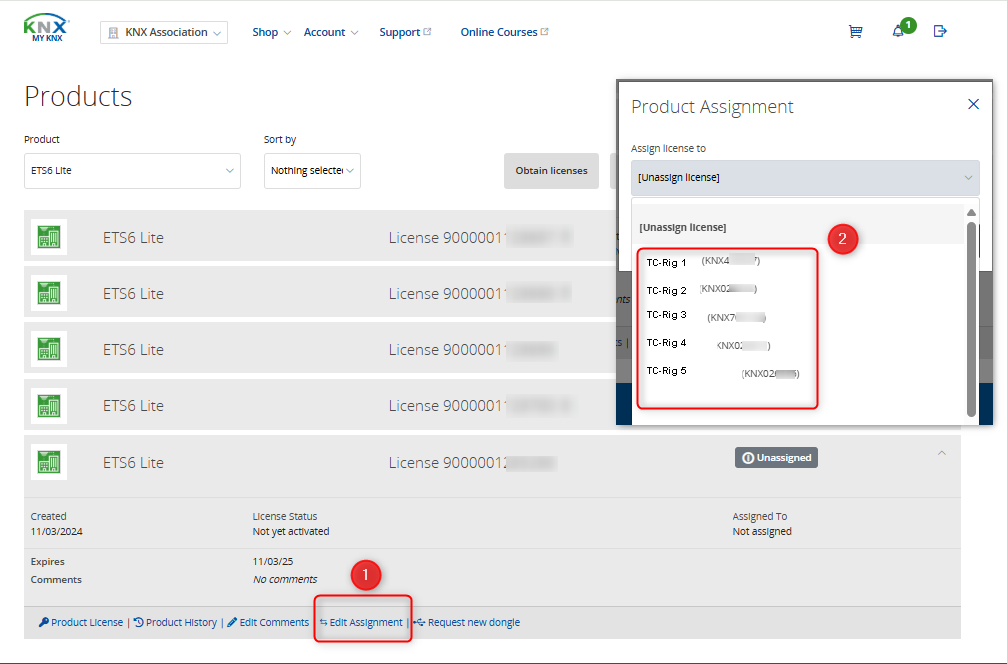The image size is (1007, 664).
Task: Click the third ETS6 Lite product icon
Action: pos(49,349)
